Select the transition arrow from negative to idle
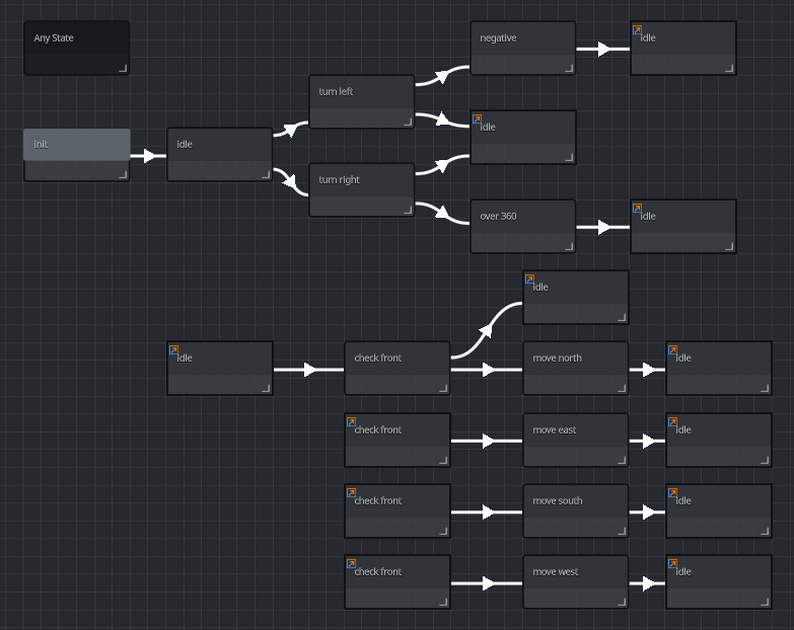Viewport: 794px width, 630px height. tap(603, 49)
